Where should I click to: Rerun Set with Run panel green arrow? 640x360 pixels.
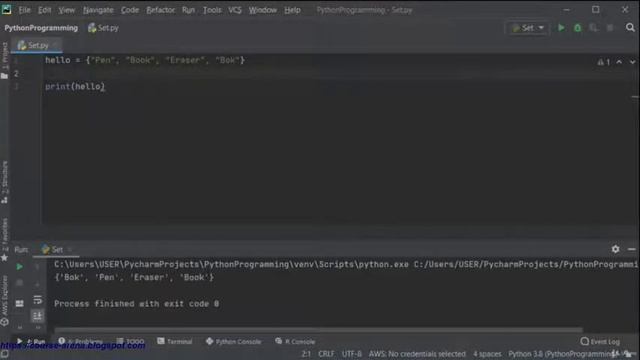pos(19,267)
